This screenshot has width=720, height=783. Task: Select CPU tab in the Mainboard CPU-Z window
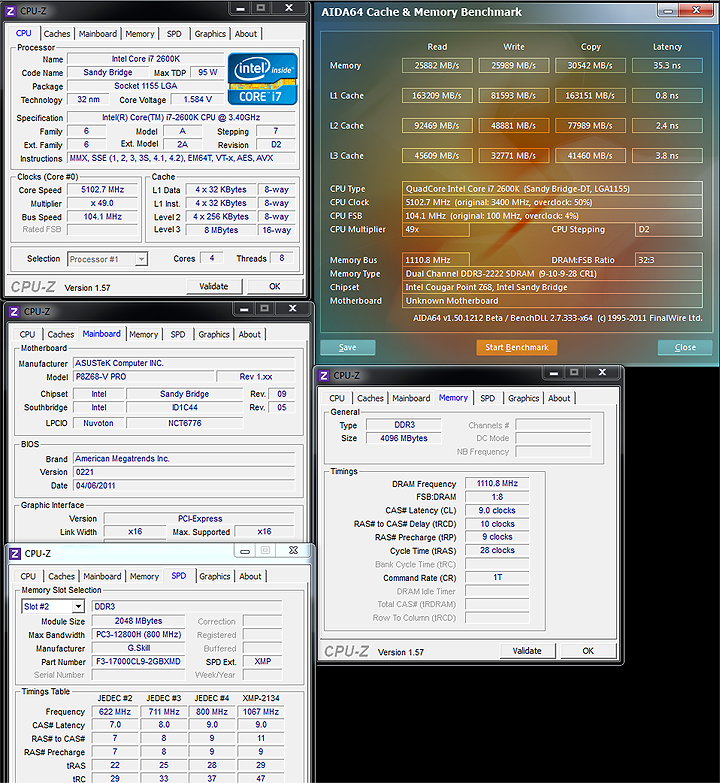[x=27, y=335]
